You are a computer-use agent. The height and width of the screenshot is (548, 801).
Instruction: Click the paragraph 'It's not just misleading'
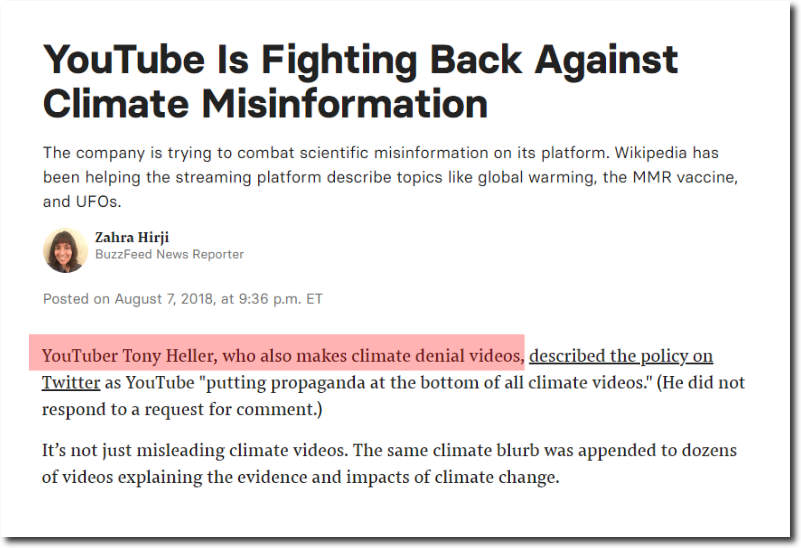(389, 464)
